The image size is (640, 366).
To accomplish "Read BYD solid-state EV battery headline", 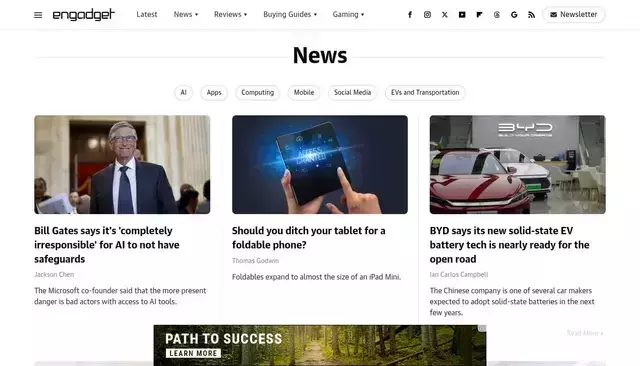I will click(x=509, y=245).
